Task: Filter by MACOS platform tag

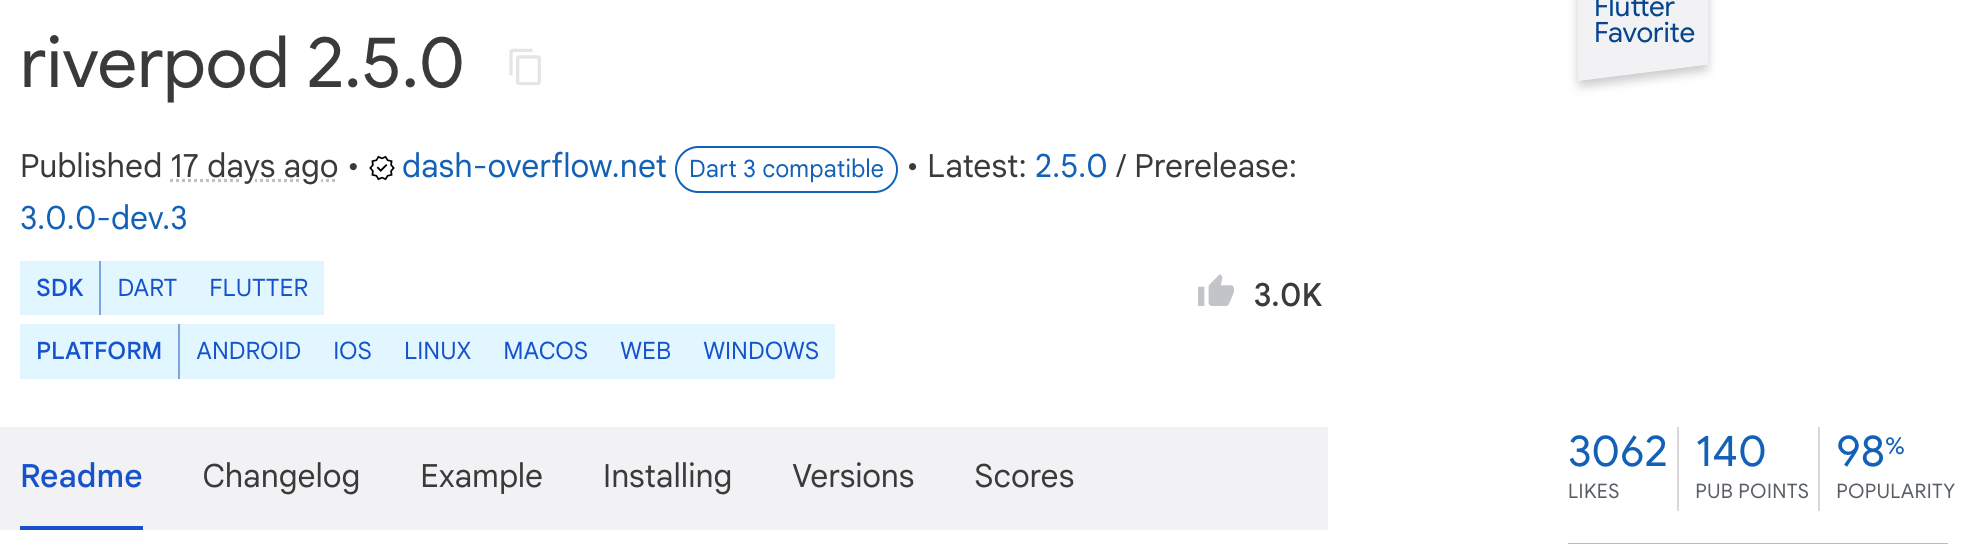Action: 545,351
